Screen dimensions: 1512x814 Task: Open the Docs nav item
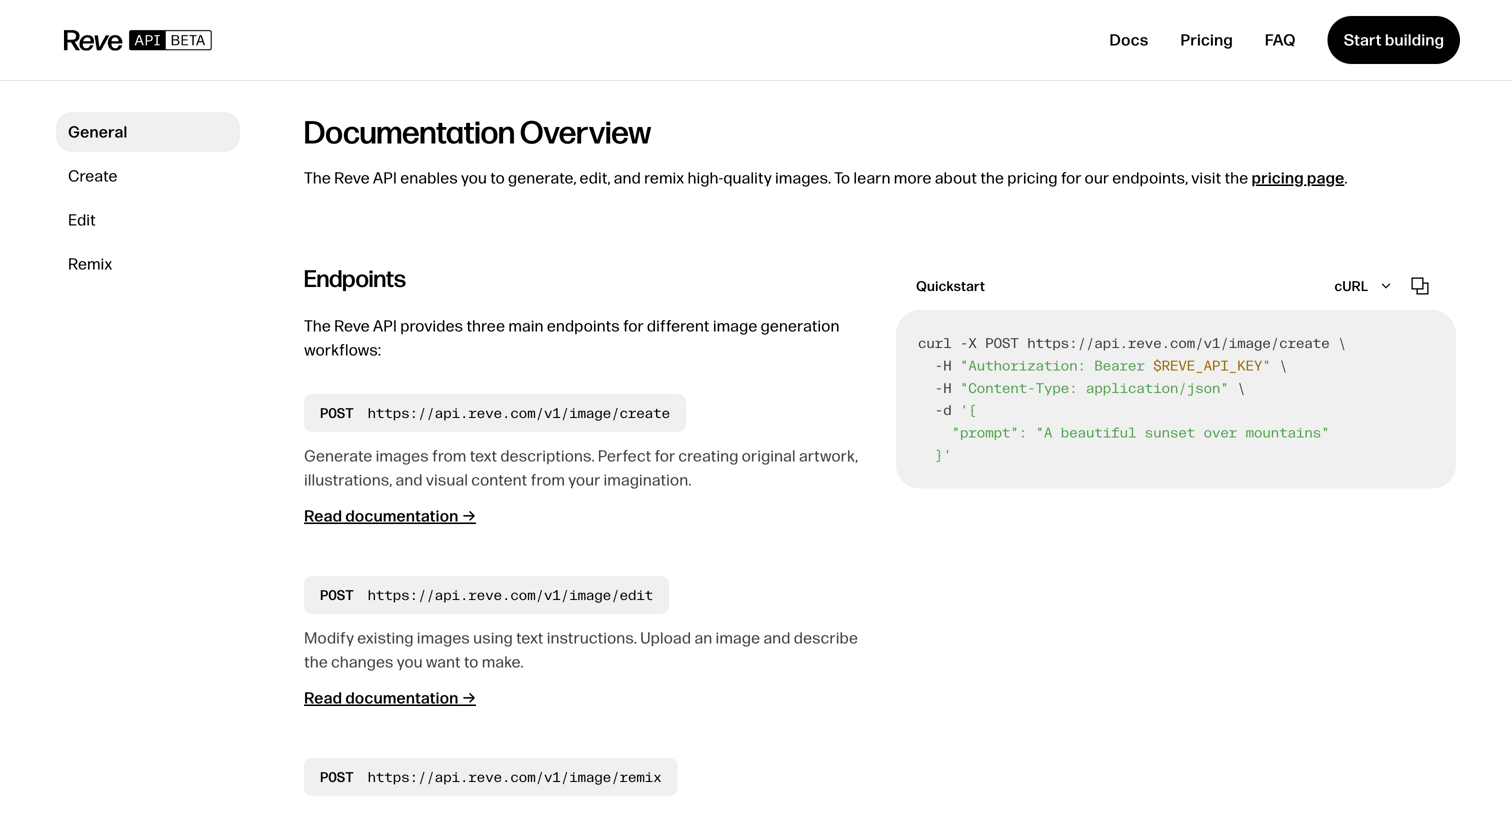coord(1128,40)
